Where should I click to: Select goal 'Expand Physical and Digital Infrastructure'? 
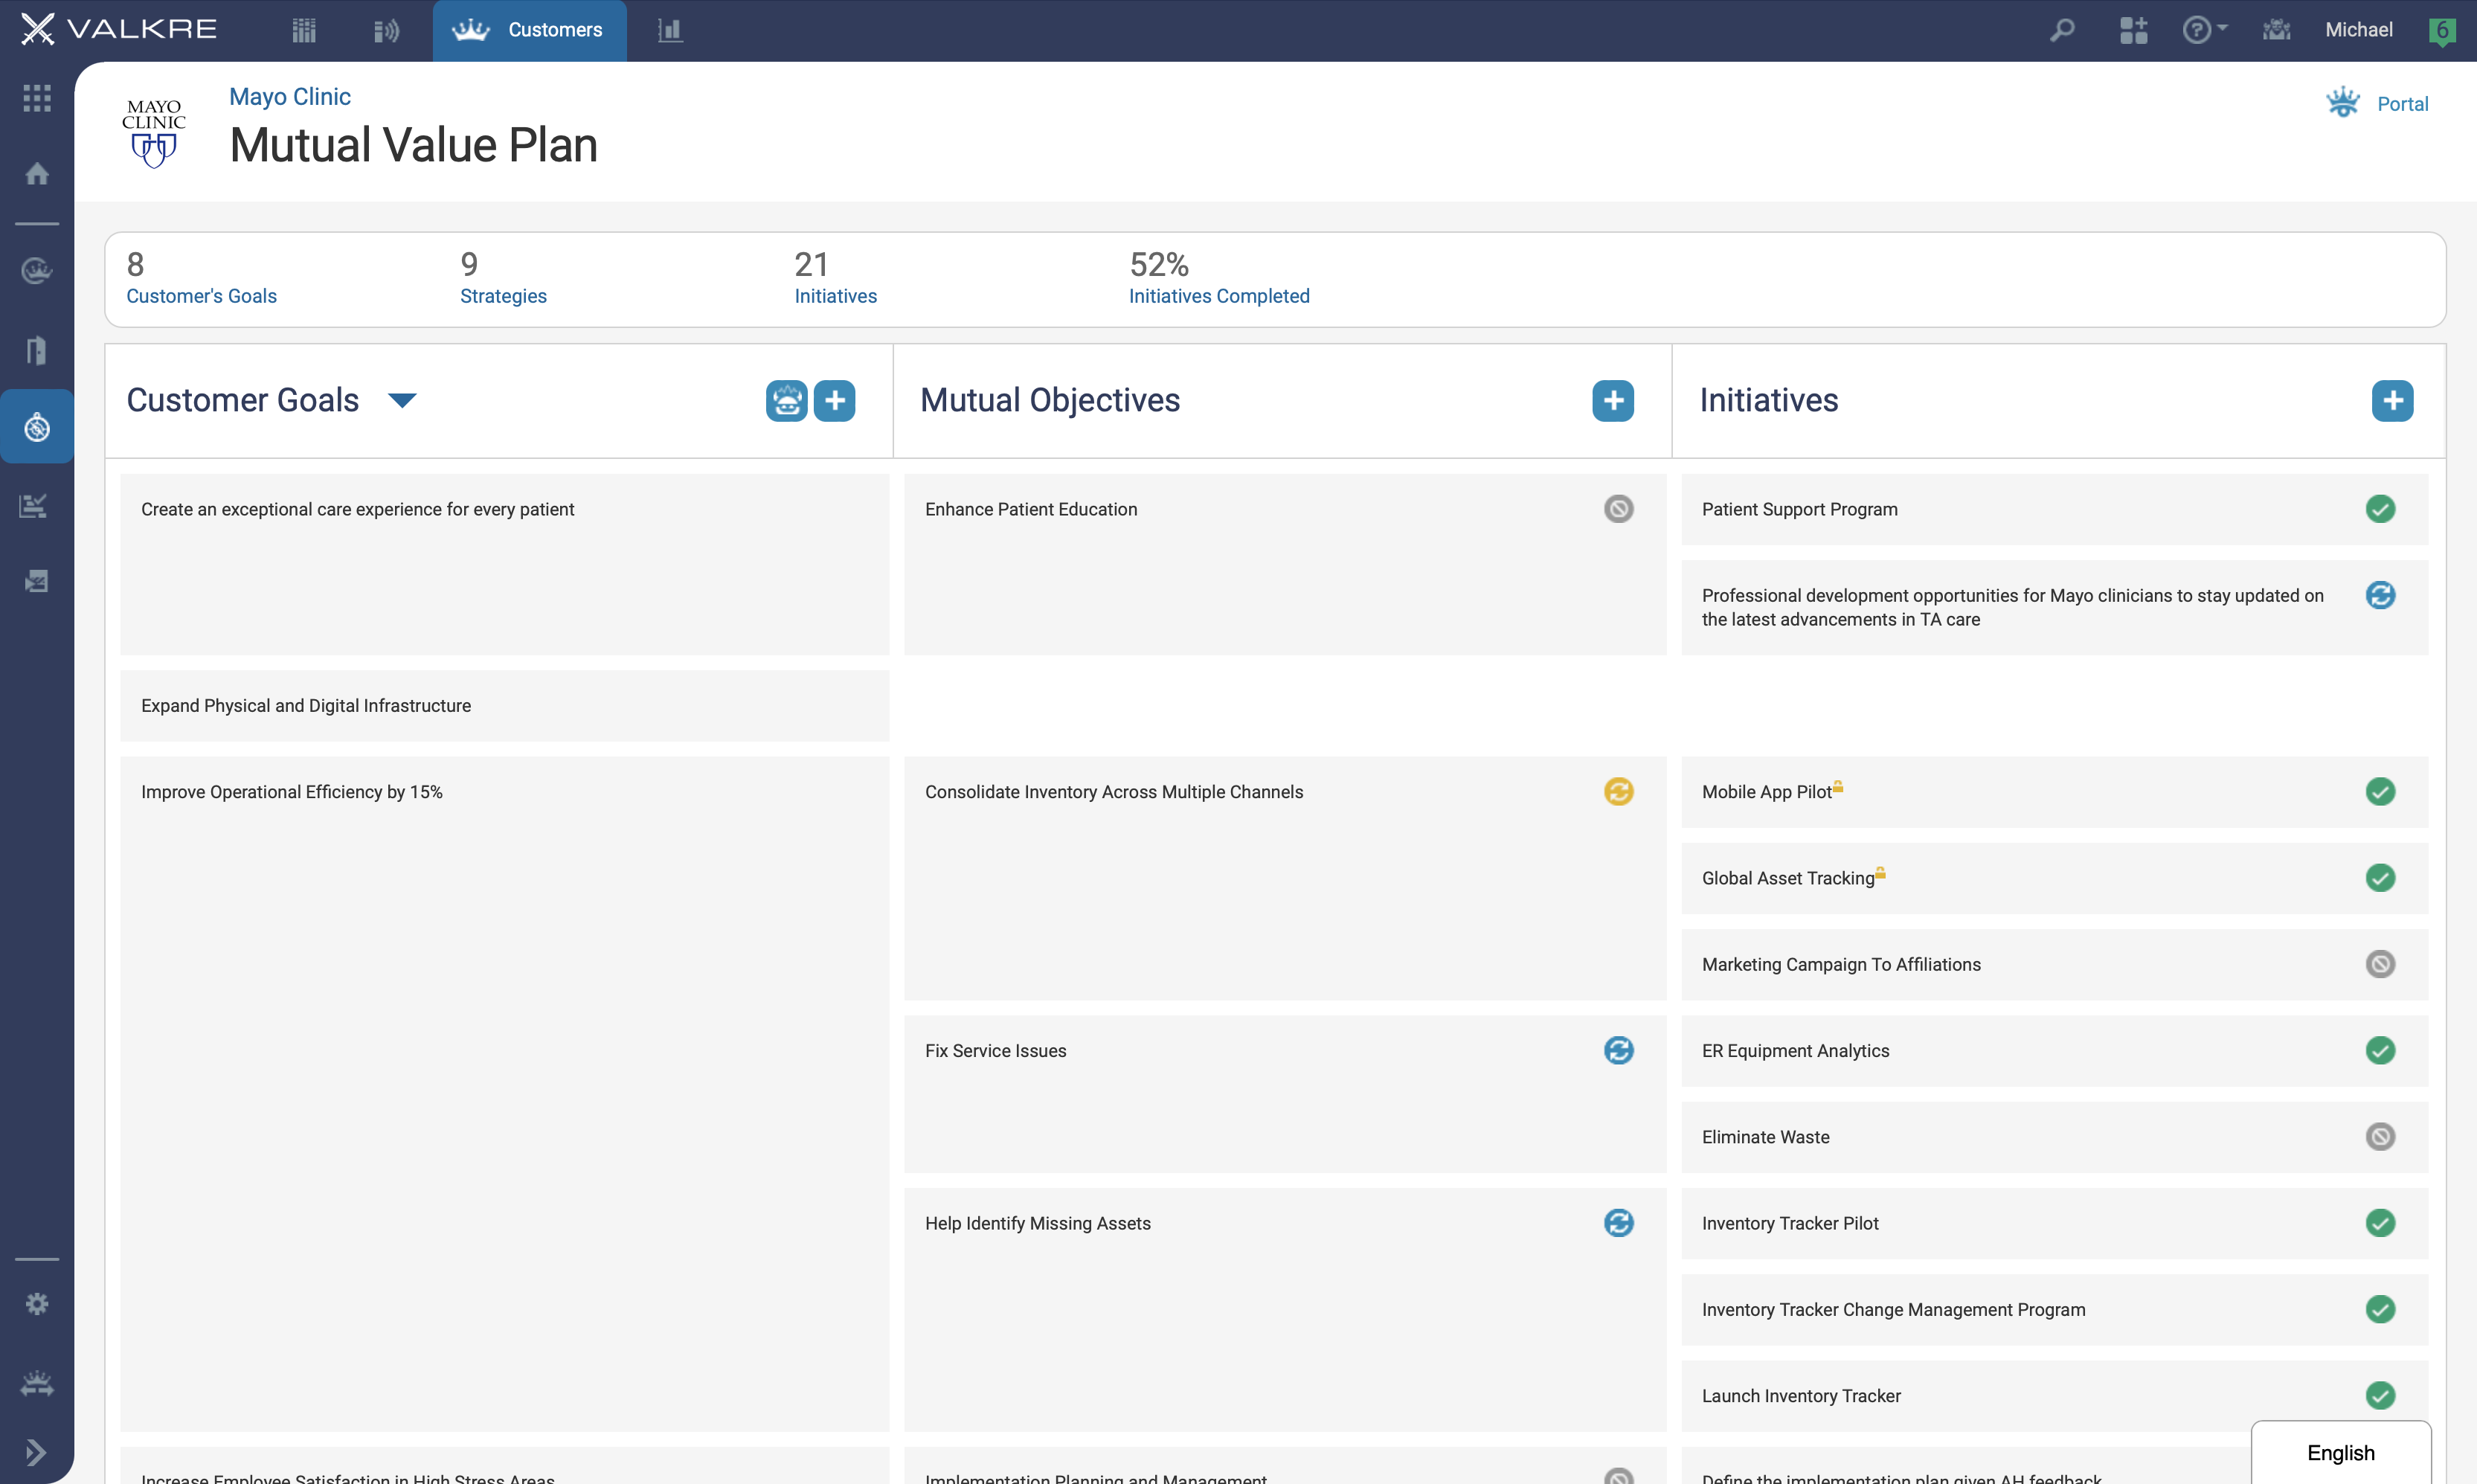pyautogui.click(x=504, y=706)
